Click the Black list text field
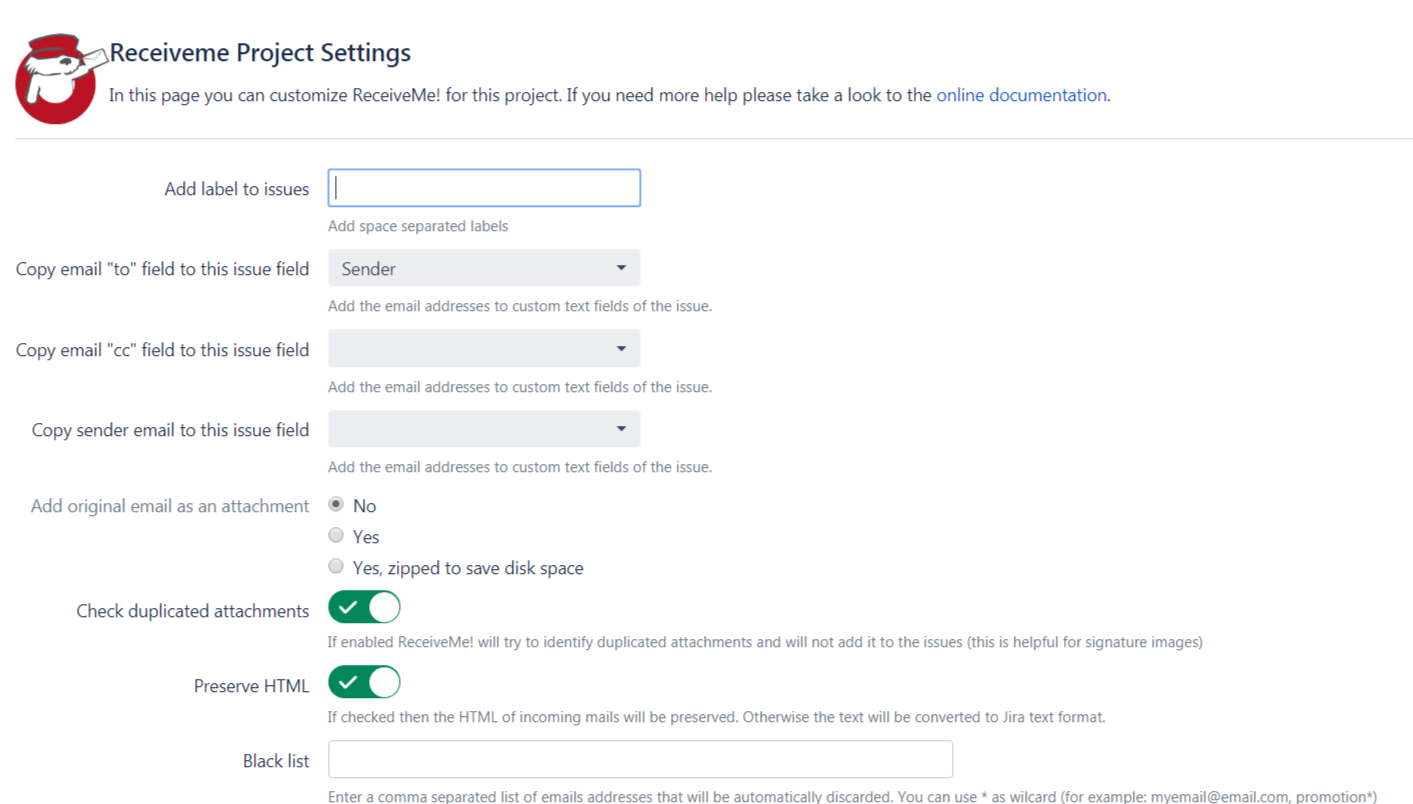The height and width of the screenshot is (804, 1413). pyautogui.click(x=640, y=760)
